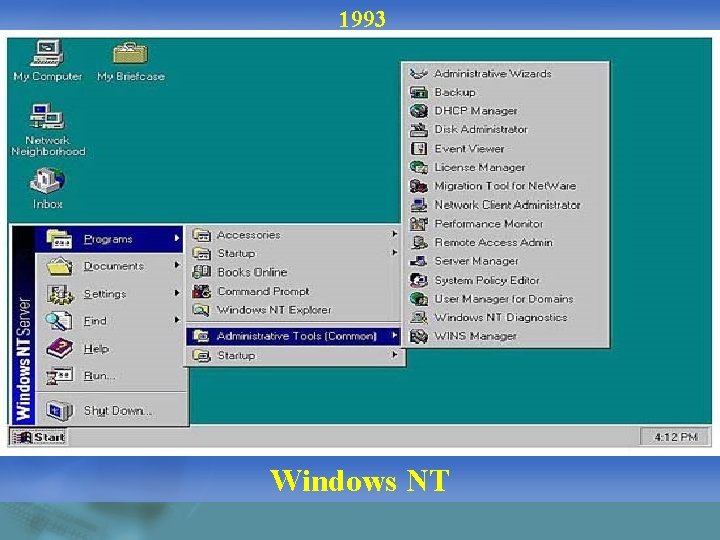Click the Shut Down monitor icon

tap(59, 411)
